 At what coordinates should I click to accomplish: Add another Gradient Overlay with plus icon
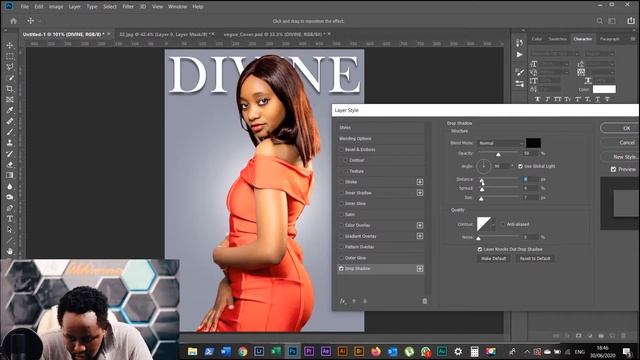click(420, 236)
